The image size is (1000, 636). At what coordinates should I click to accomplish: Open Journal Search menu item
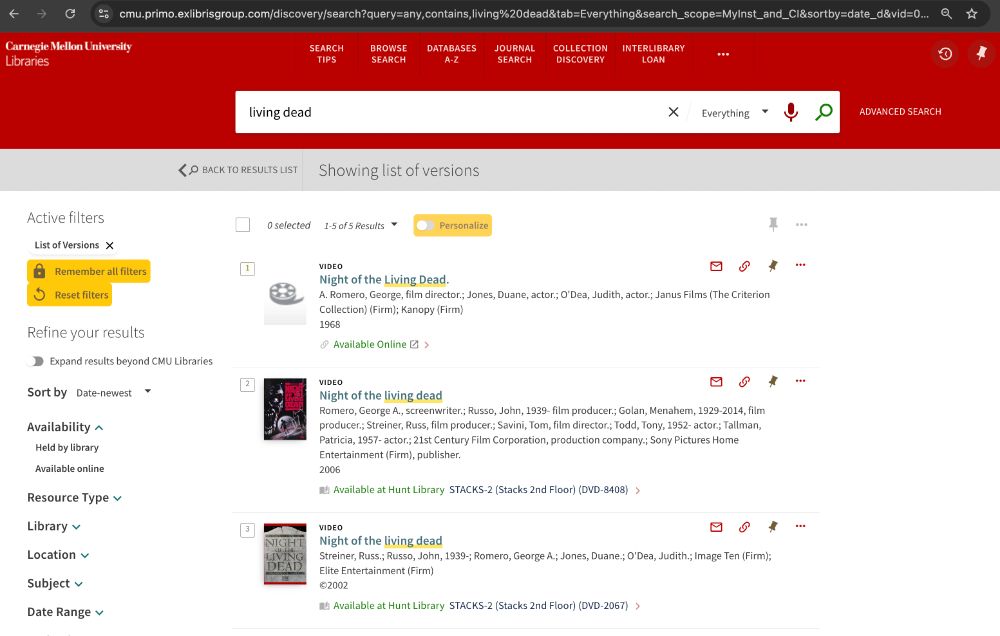pos(515,54)
